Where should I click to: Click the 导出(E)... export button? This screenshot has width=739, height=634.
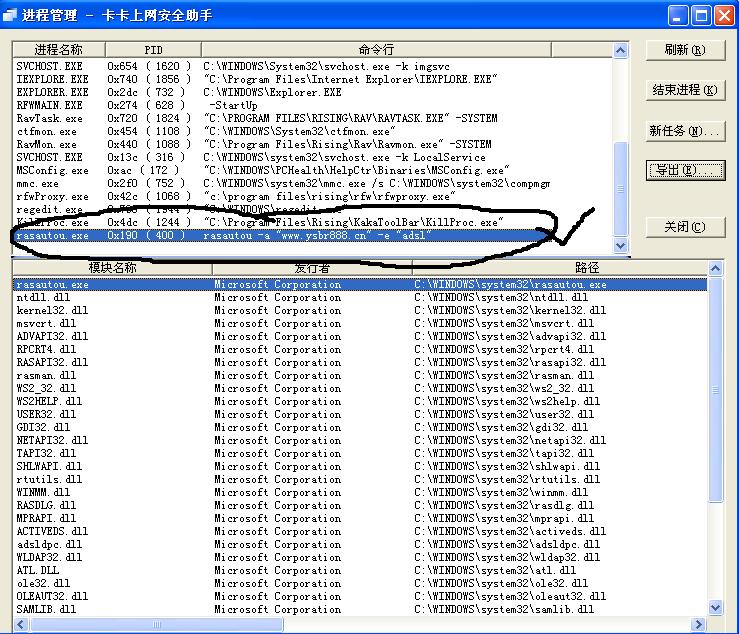[x=685, y=170]
